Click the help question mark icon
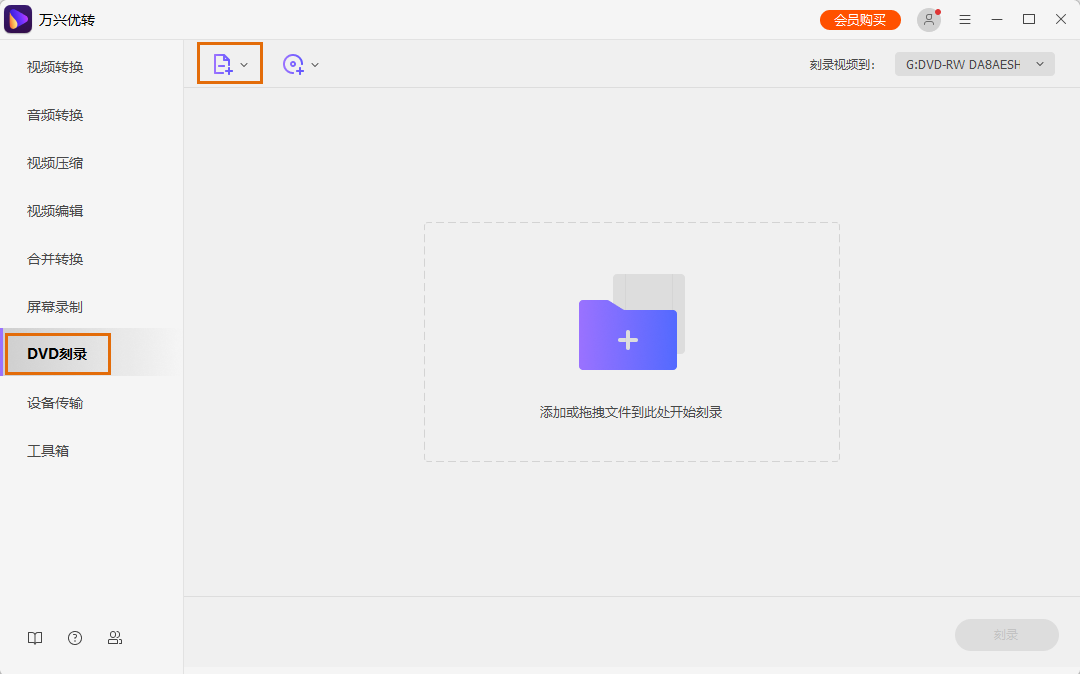Image resolution: width=1080 pixels, height=674 pixels. (x=75, y=637)
